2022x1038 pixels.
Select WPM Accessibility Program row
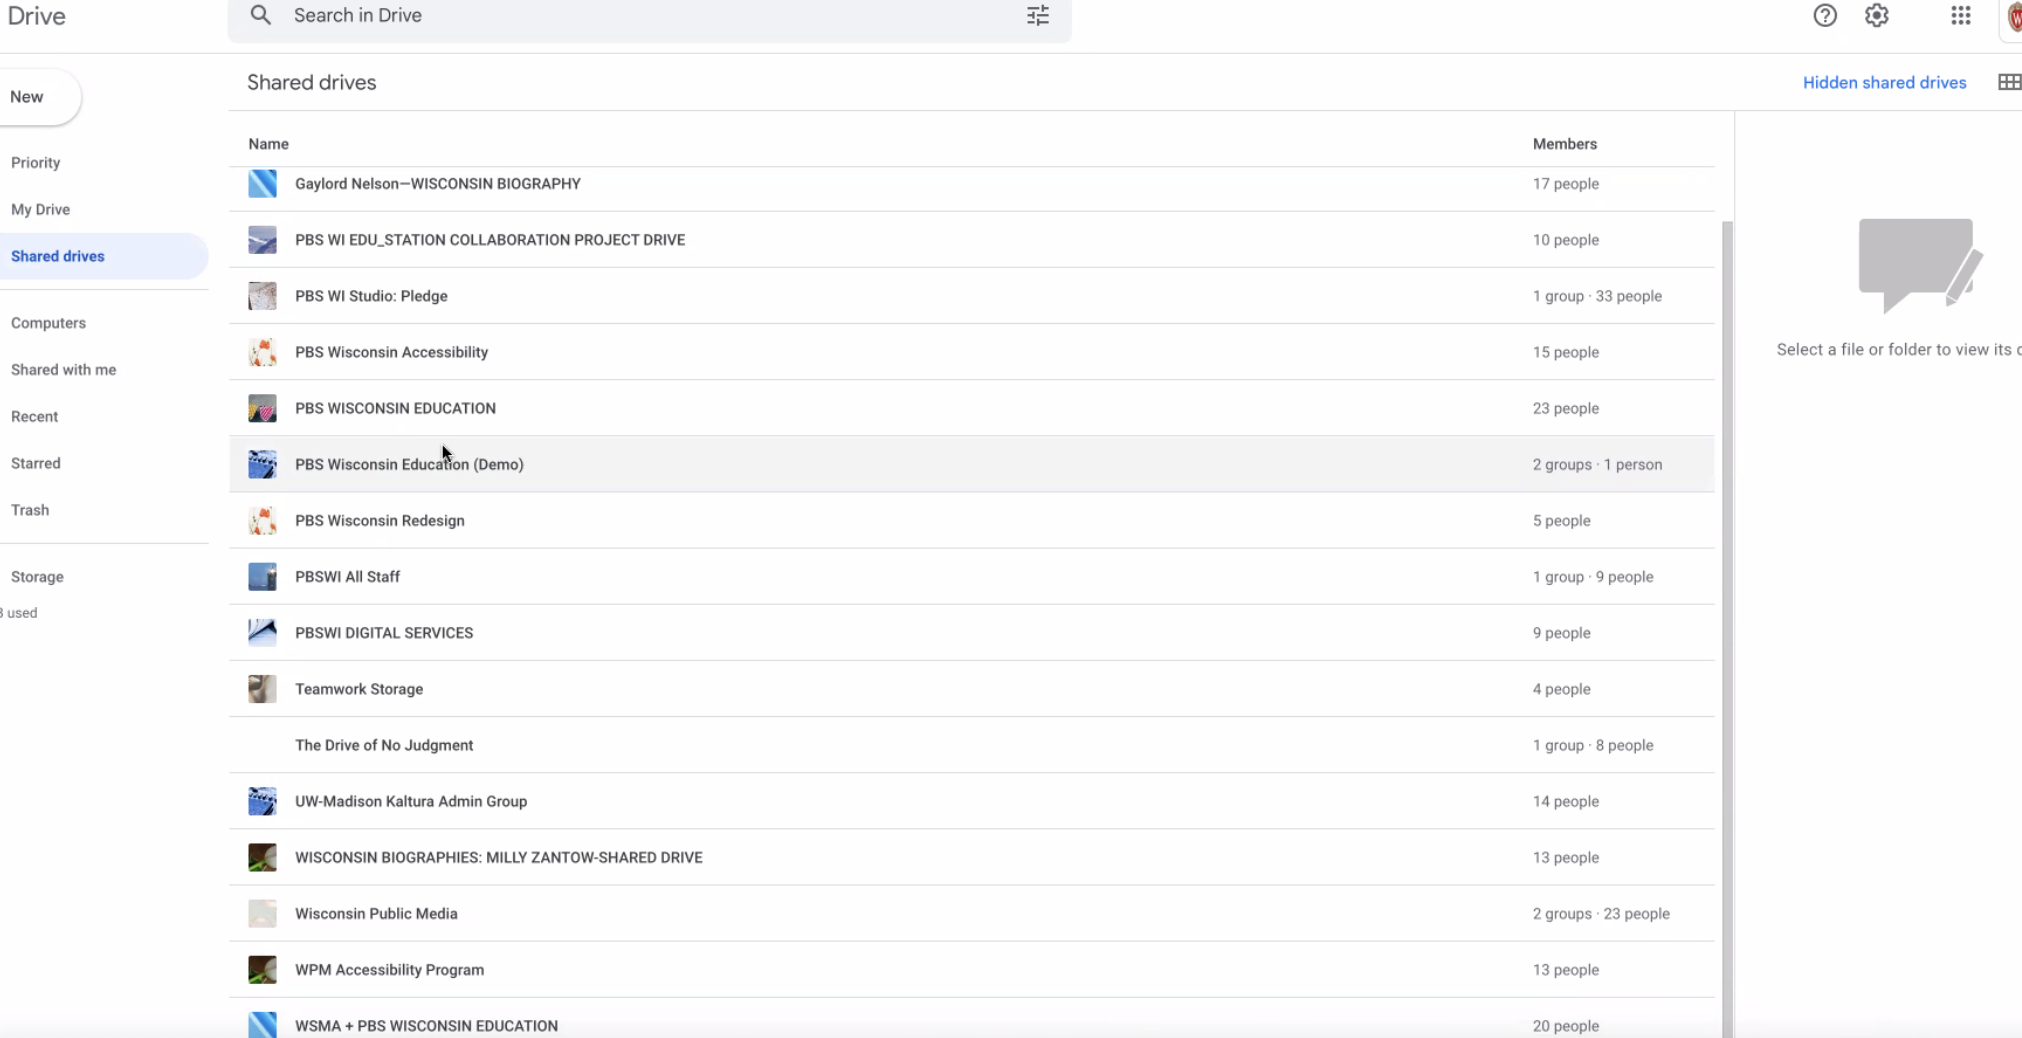(971, 969)
